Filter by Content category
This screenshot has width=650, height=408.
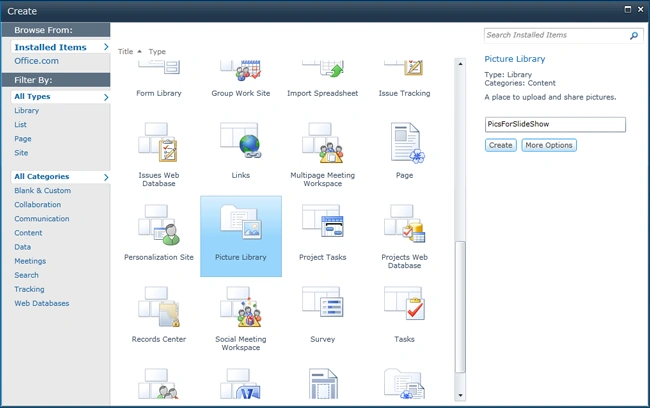[28, 233]
